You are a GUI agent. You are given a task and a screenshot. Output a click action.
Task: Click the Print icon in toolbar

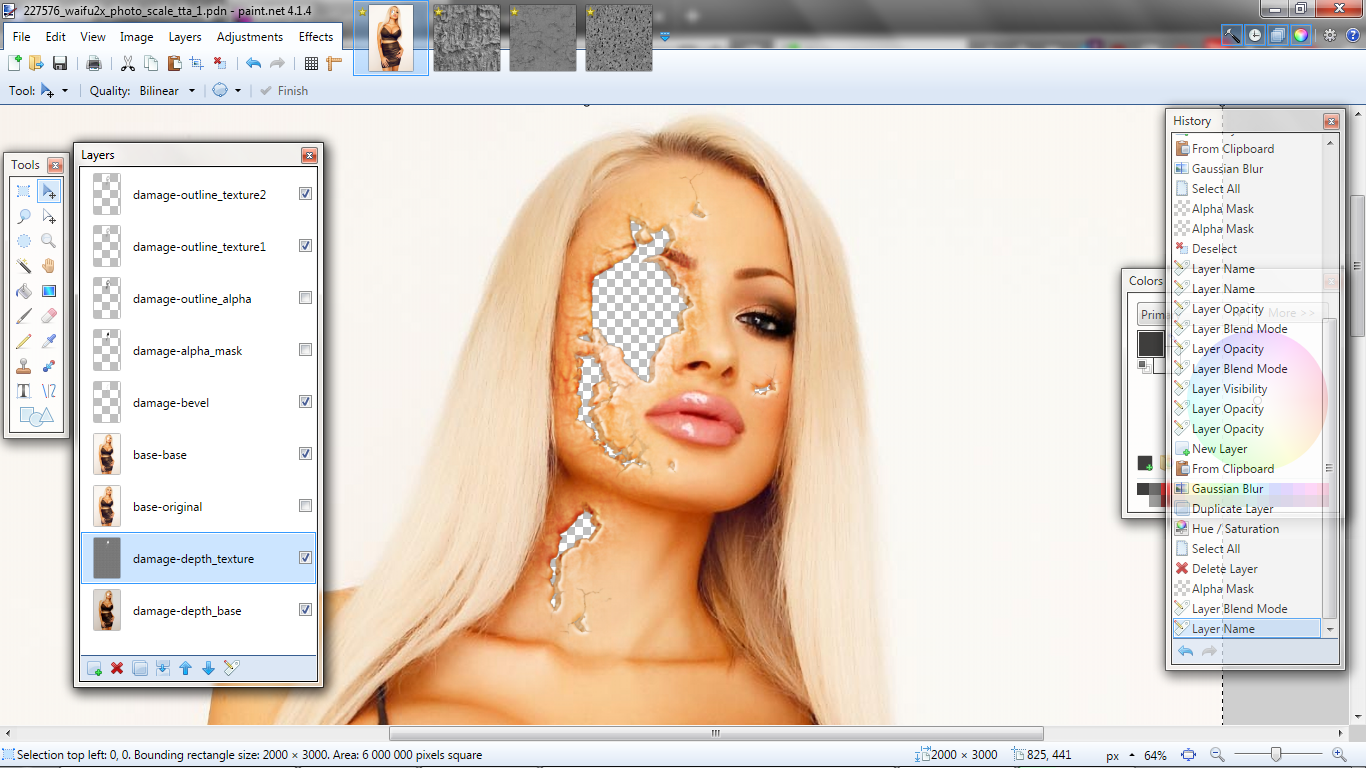[x=94, y=63]
